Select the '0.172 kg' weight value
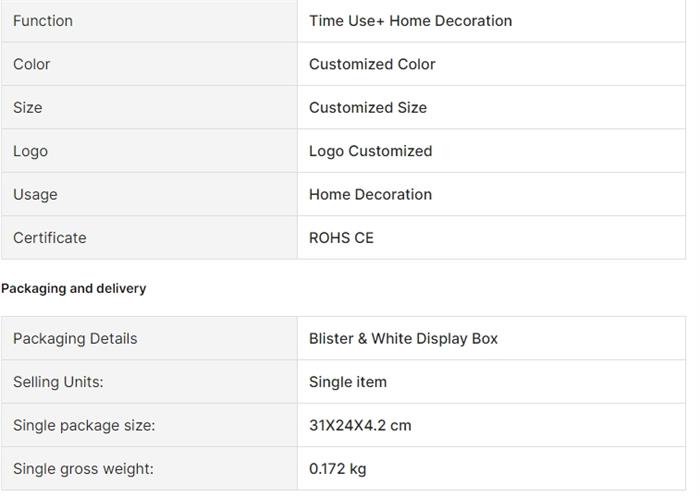Image resolution: width=700 pixels, height=496 pixels. pos(338,469)
